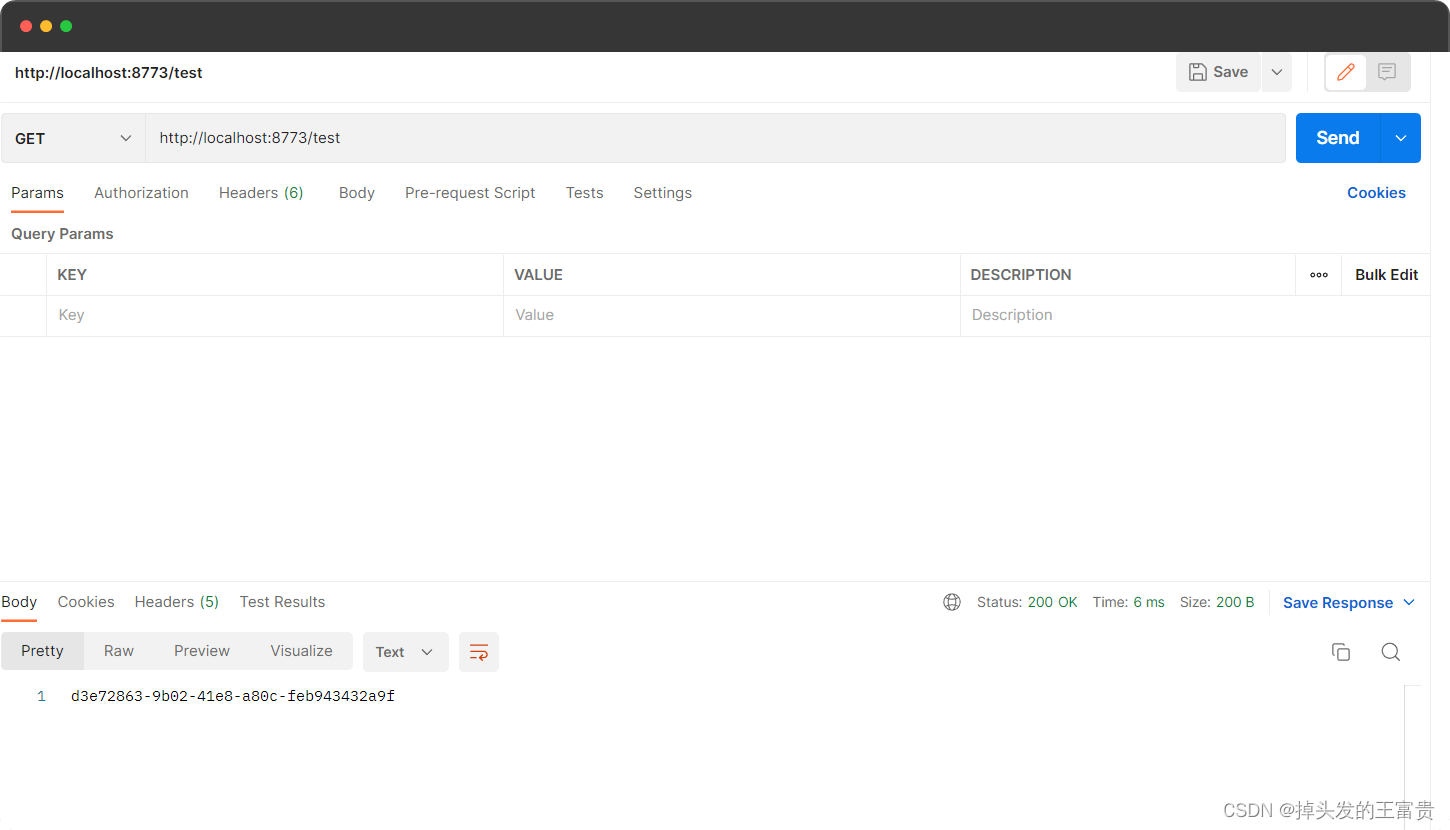
Task: Click the response UUID text line
Action: click(233, 696)
